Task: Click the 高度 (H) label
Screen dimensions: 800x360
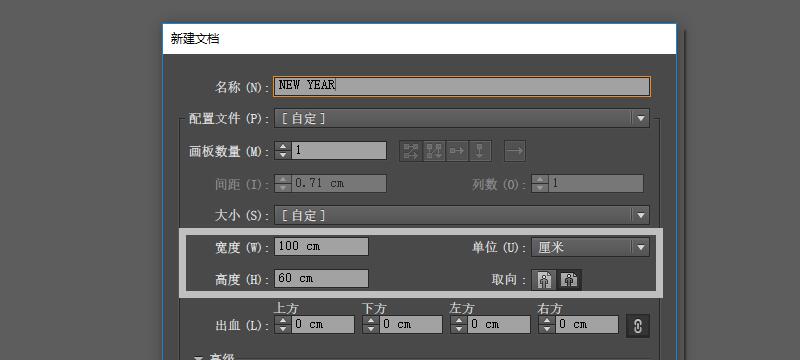Action: (x=242, y=279)
